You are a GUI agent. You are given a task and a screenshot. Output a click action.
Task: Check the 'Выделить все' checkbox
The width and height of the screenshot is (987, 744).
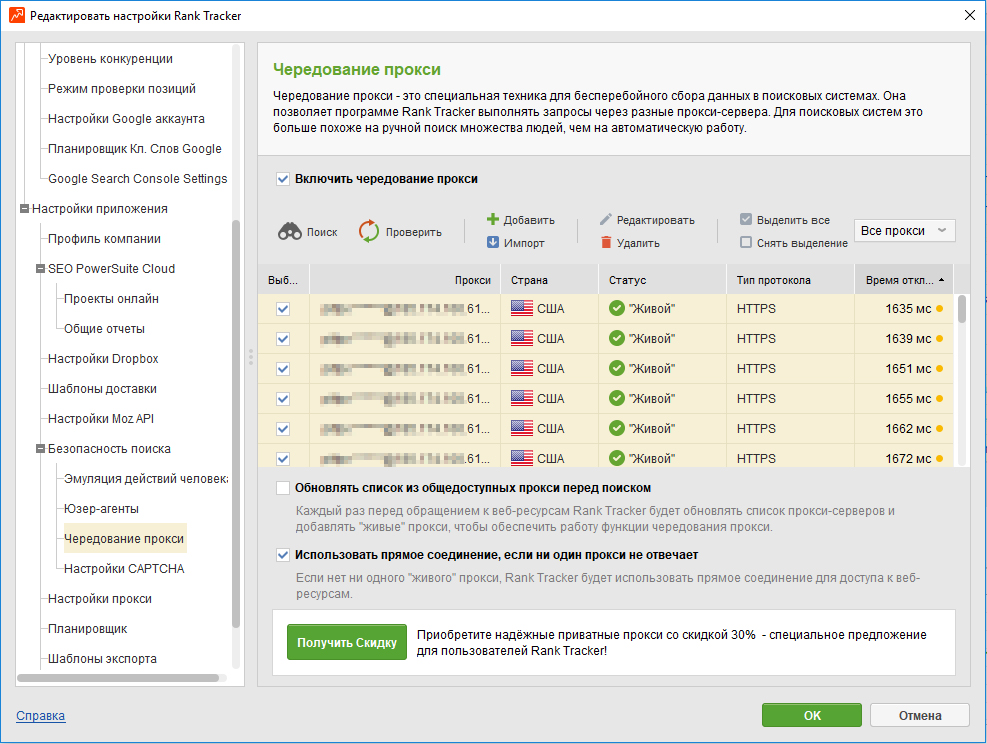tap(746, 220)
